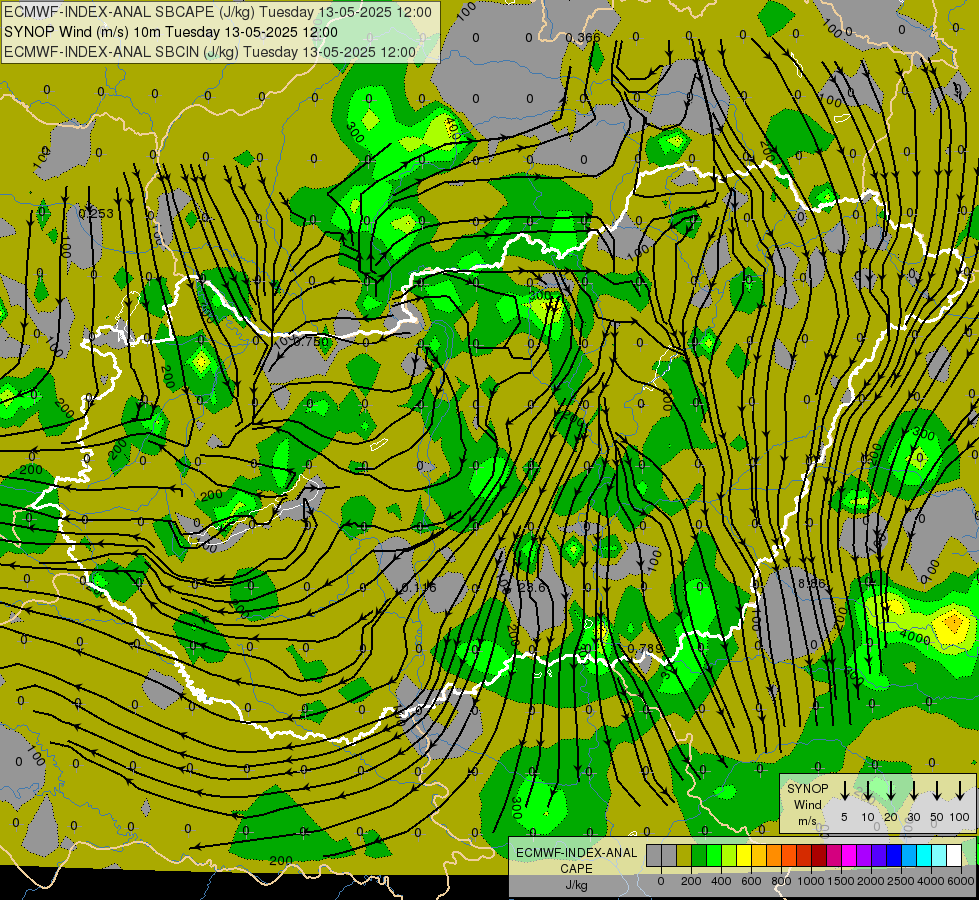
Task: Click the '0.750' value on the map
Action: [310, 342]
